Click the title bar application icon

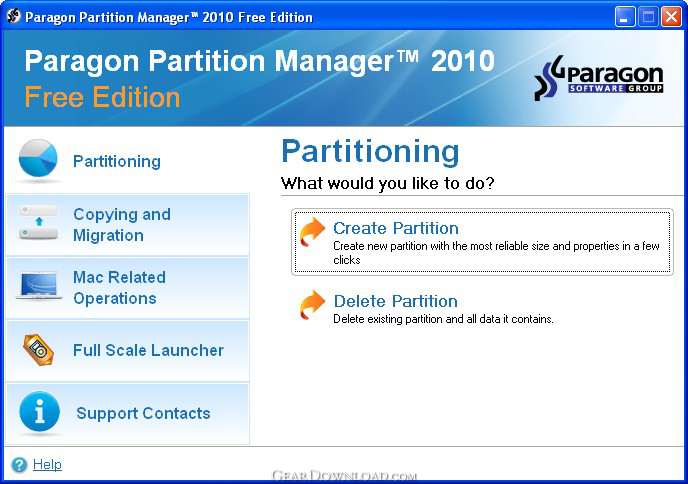[x=14, y=17]
